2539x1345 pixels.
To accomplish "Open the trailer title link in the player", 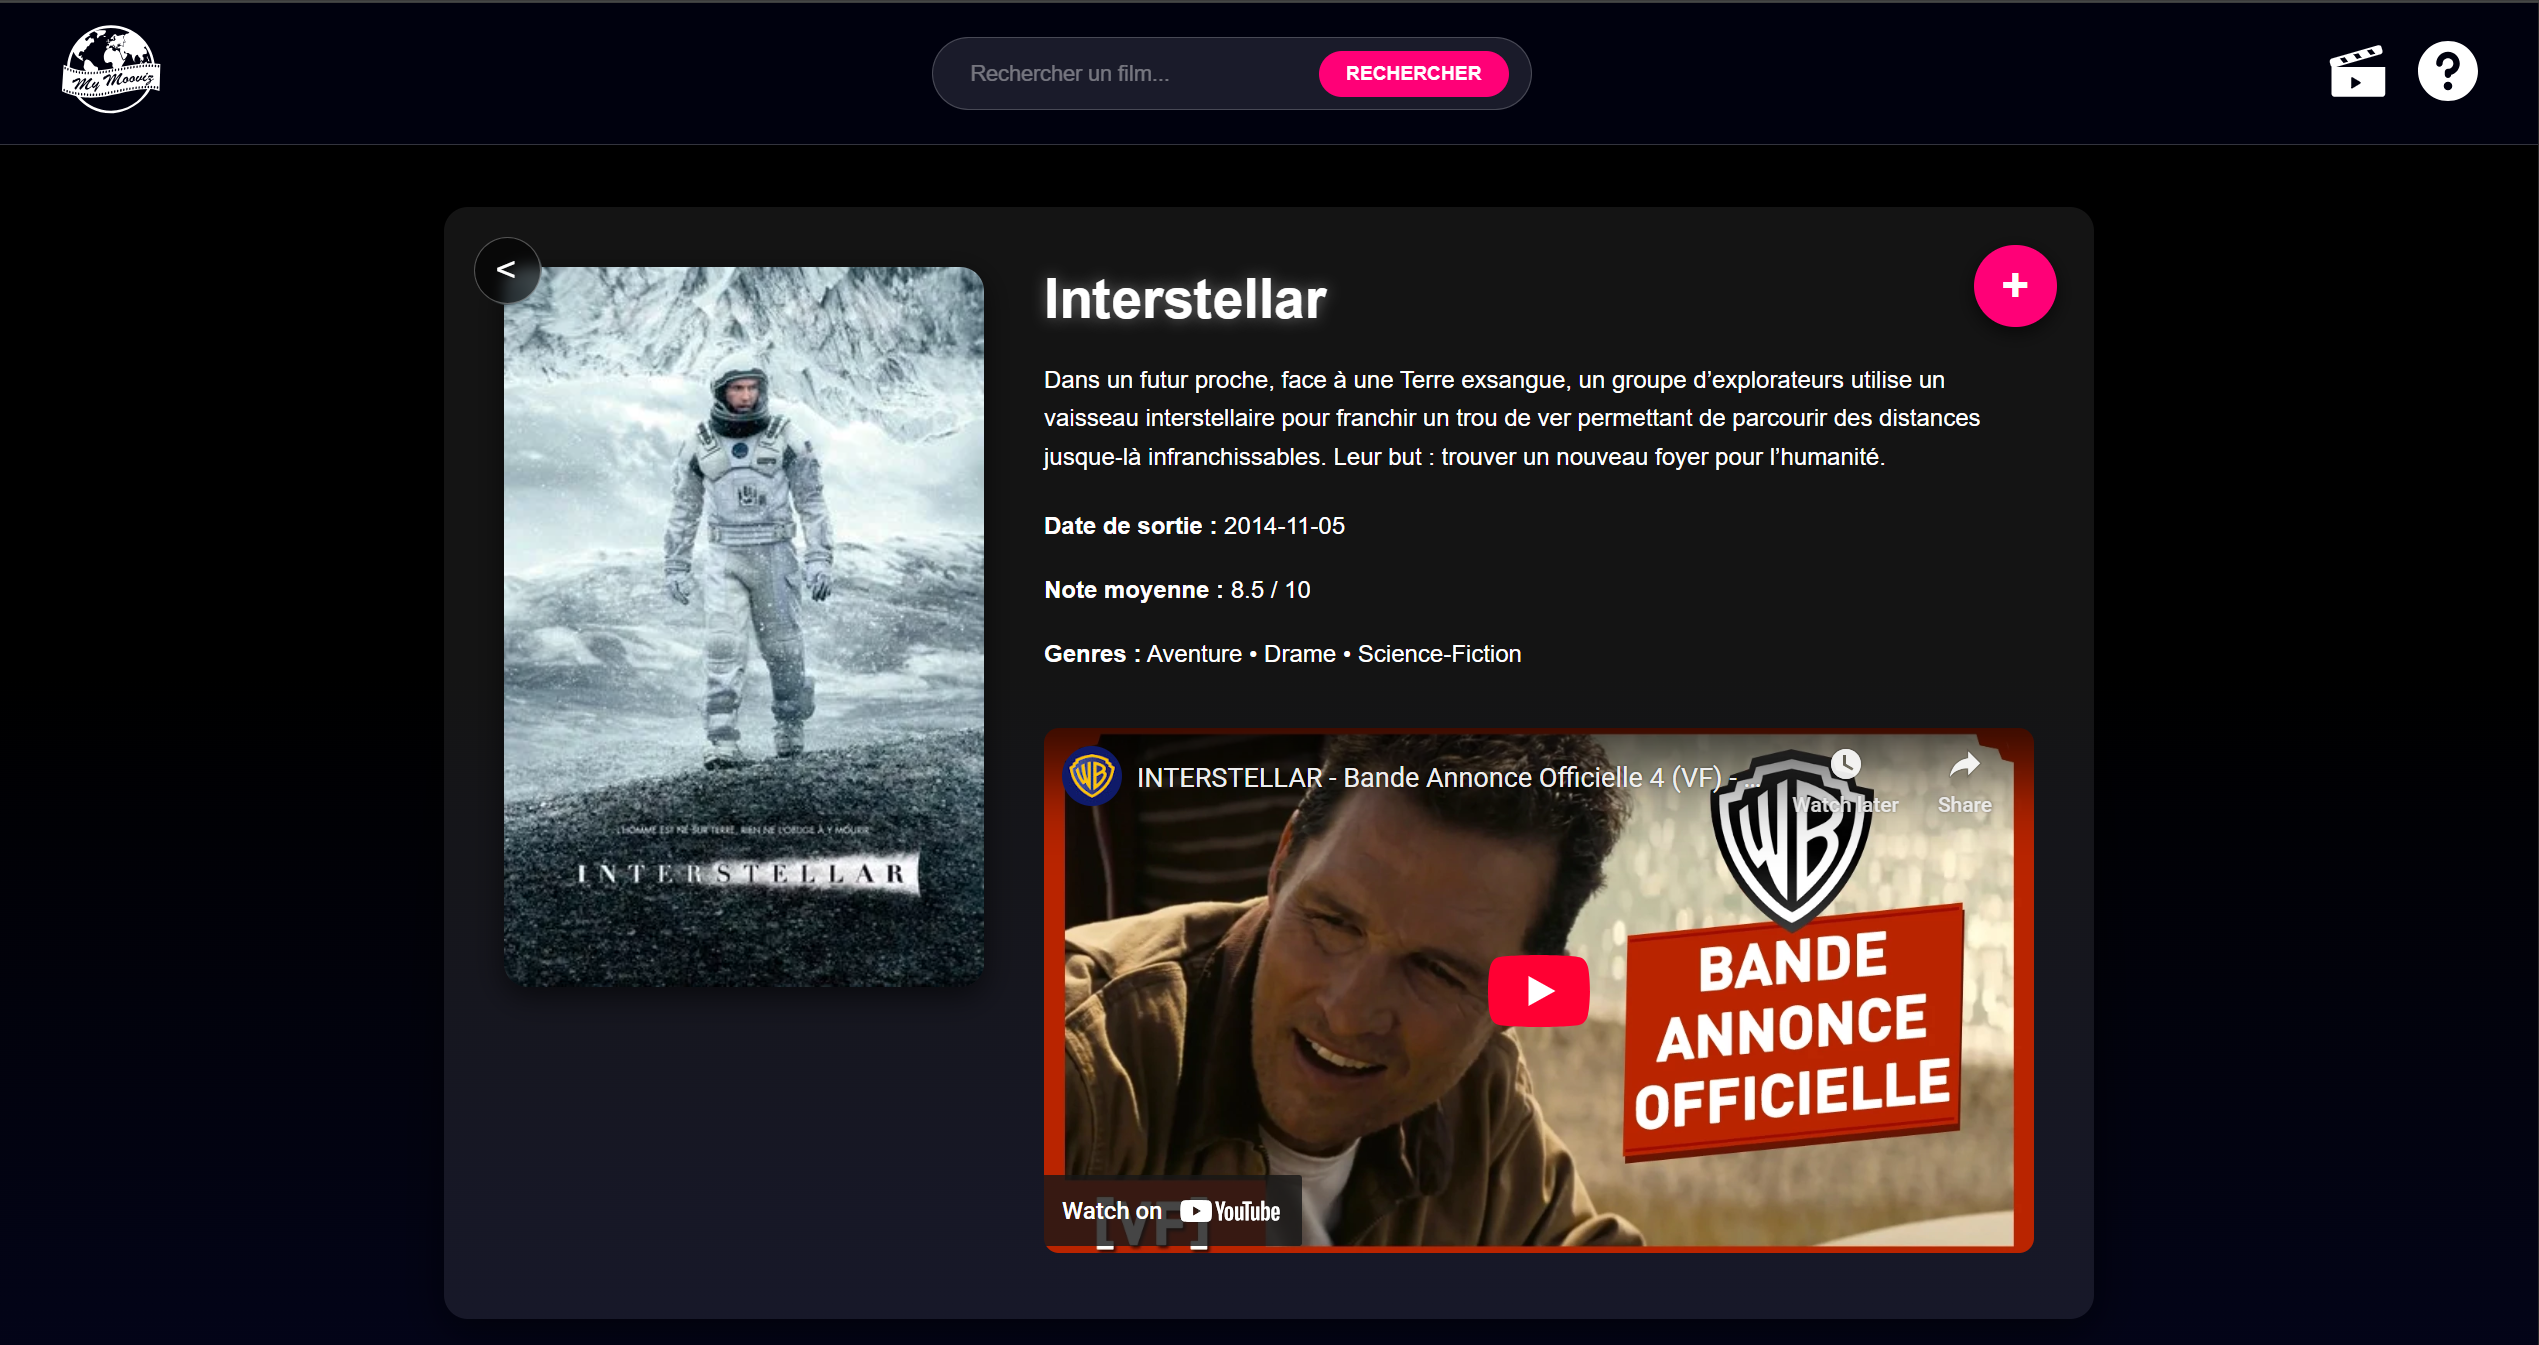I will pyautogui.click(x=1447, y=778).
